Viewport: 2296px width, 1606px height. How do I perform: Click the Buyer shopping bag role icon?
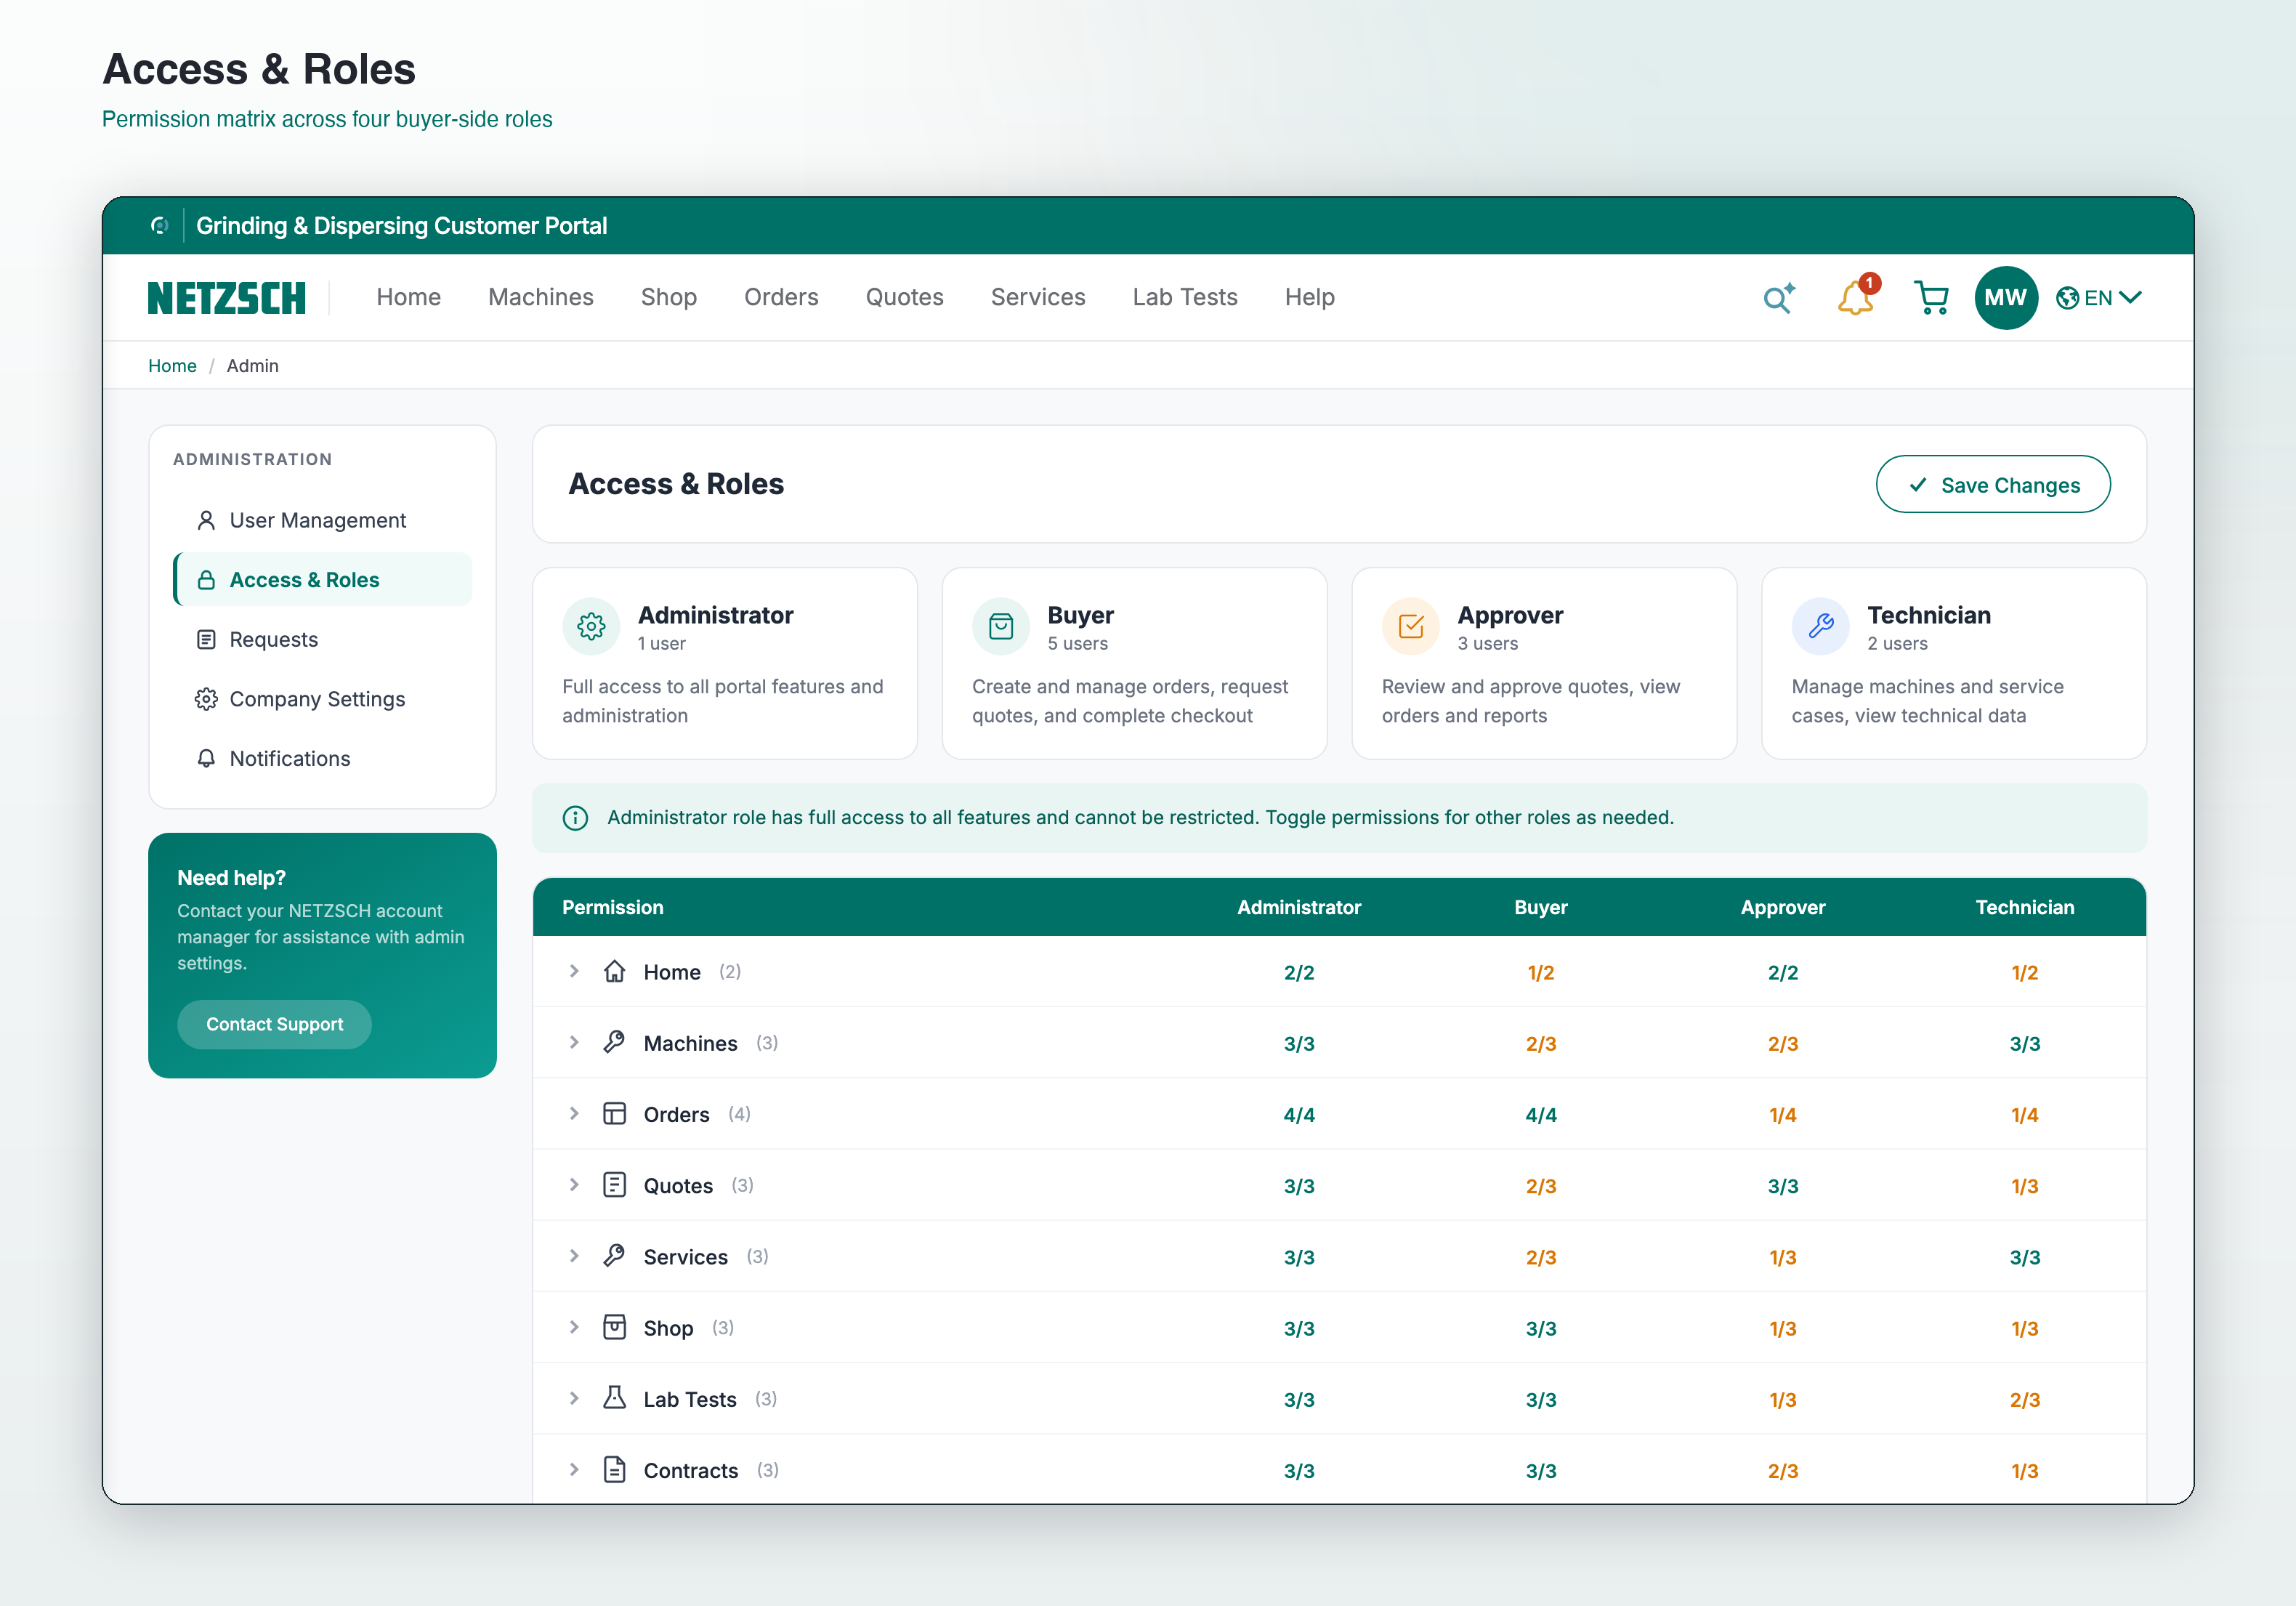coord(1001,626)
